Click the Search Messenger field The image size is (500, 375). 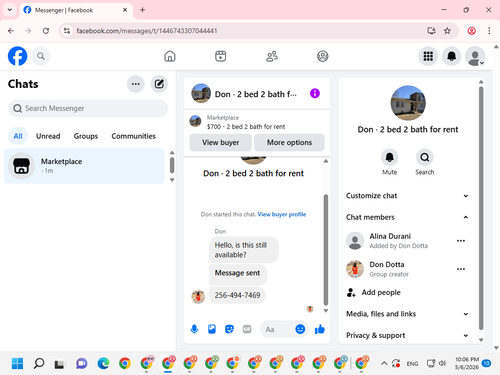tap(88, 108)
